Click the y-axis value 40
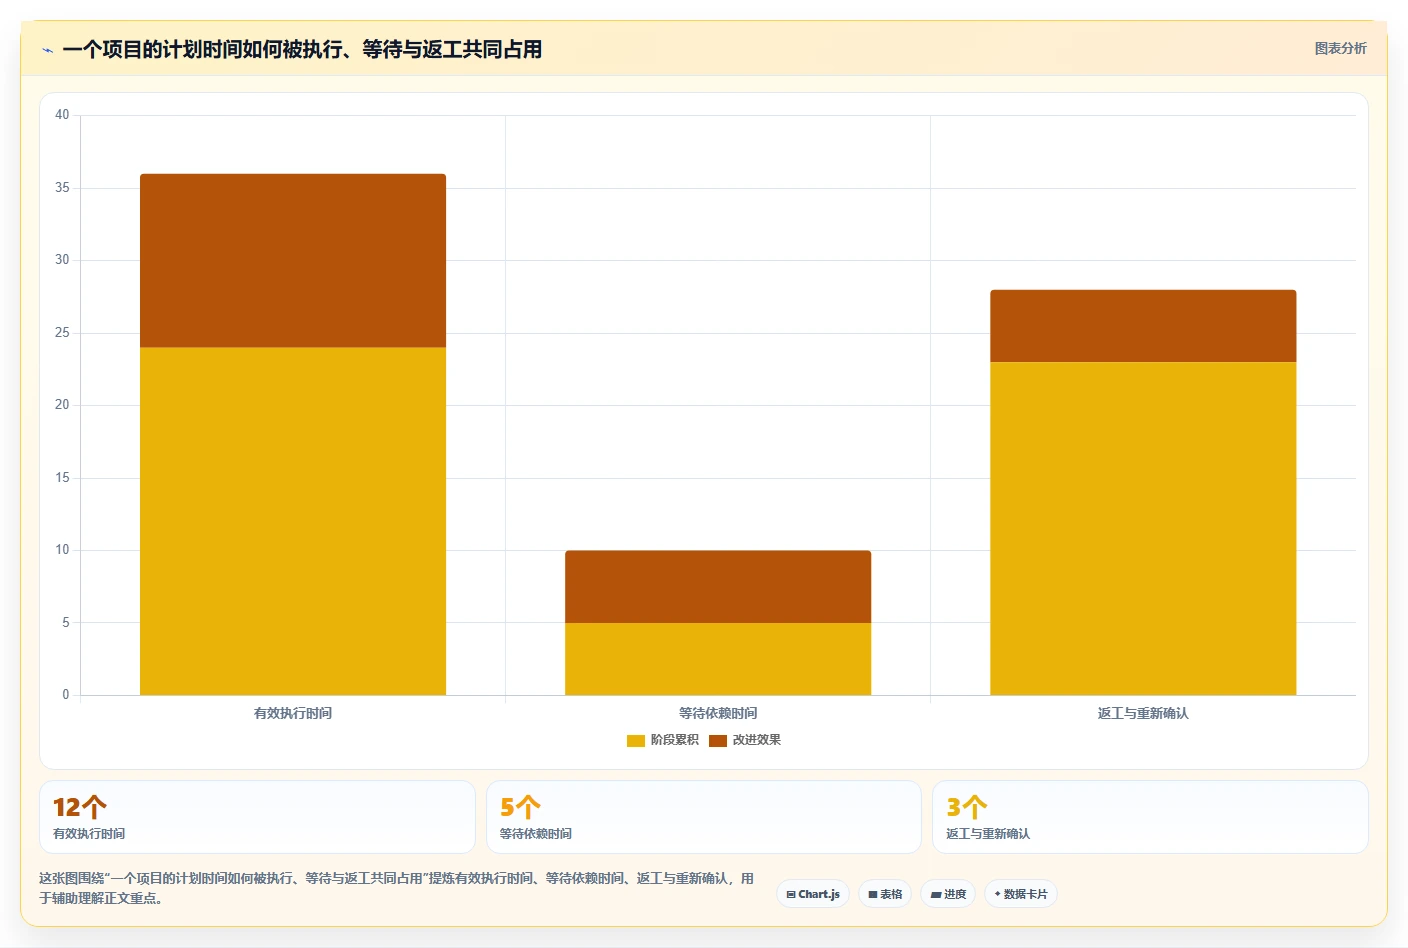 pyautogui.click(x=62, y=115)
